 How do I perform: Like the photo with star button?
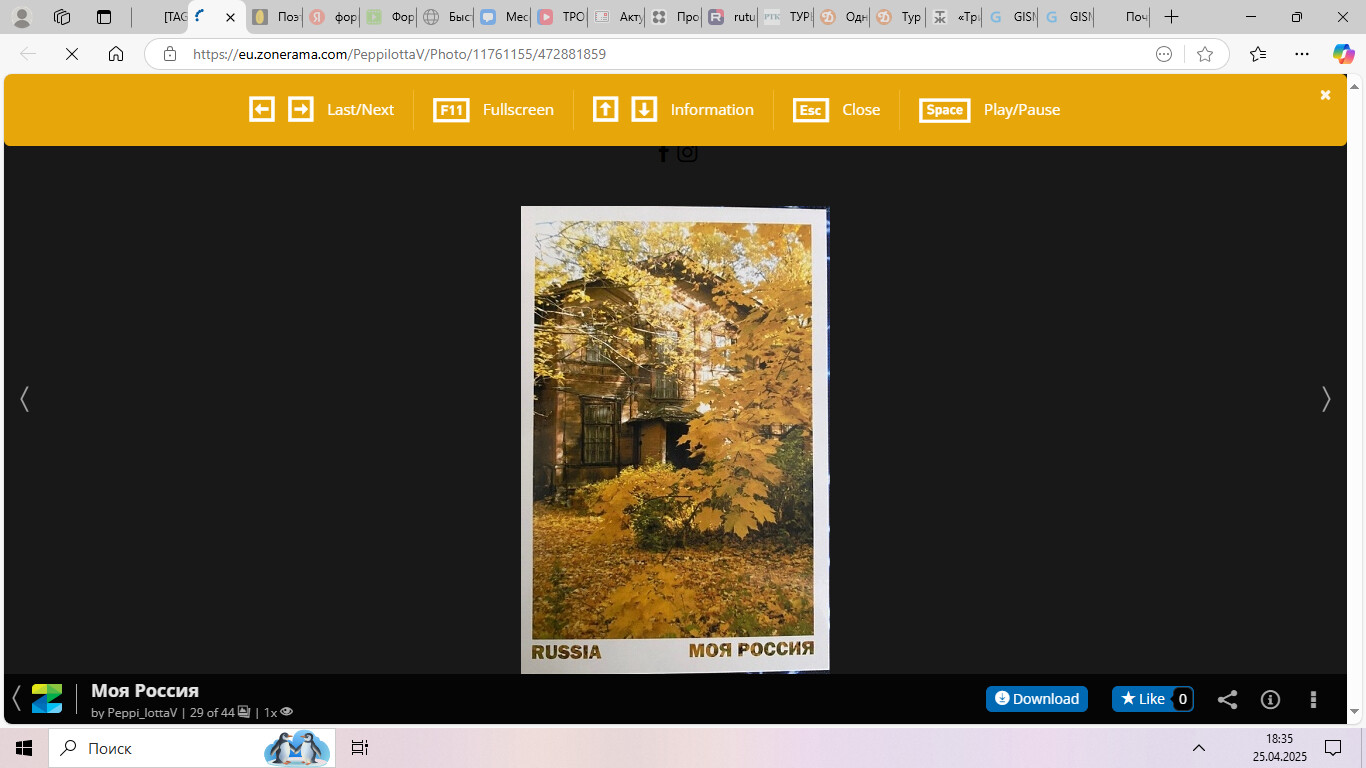coord(1142,699)
